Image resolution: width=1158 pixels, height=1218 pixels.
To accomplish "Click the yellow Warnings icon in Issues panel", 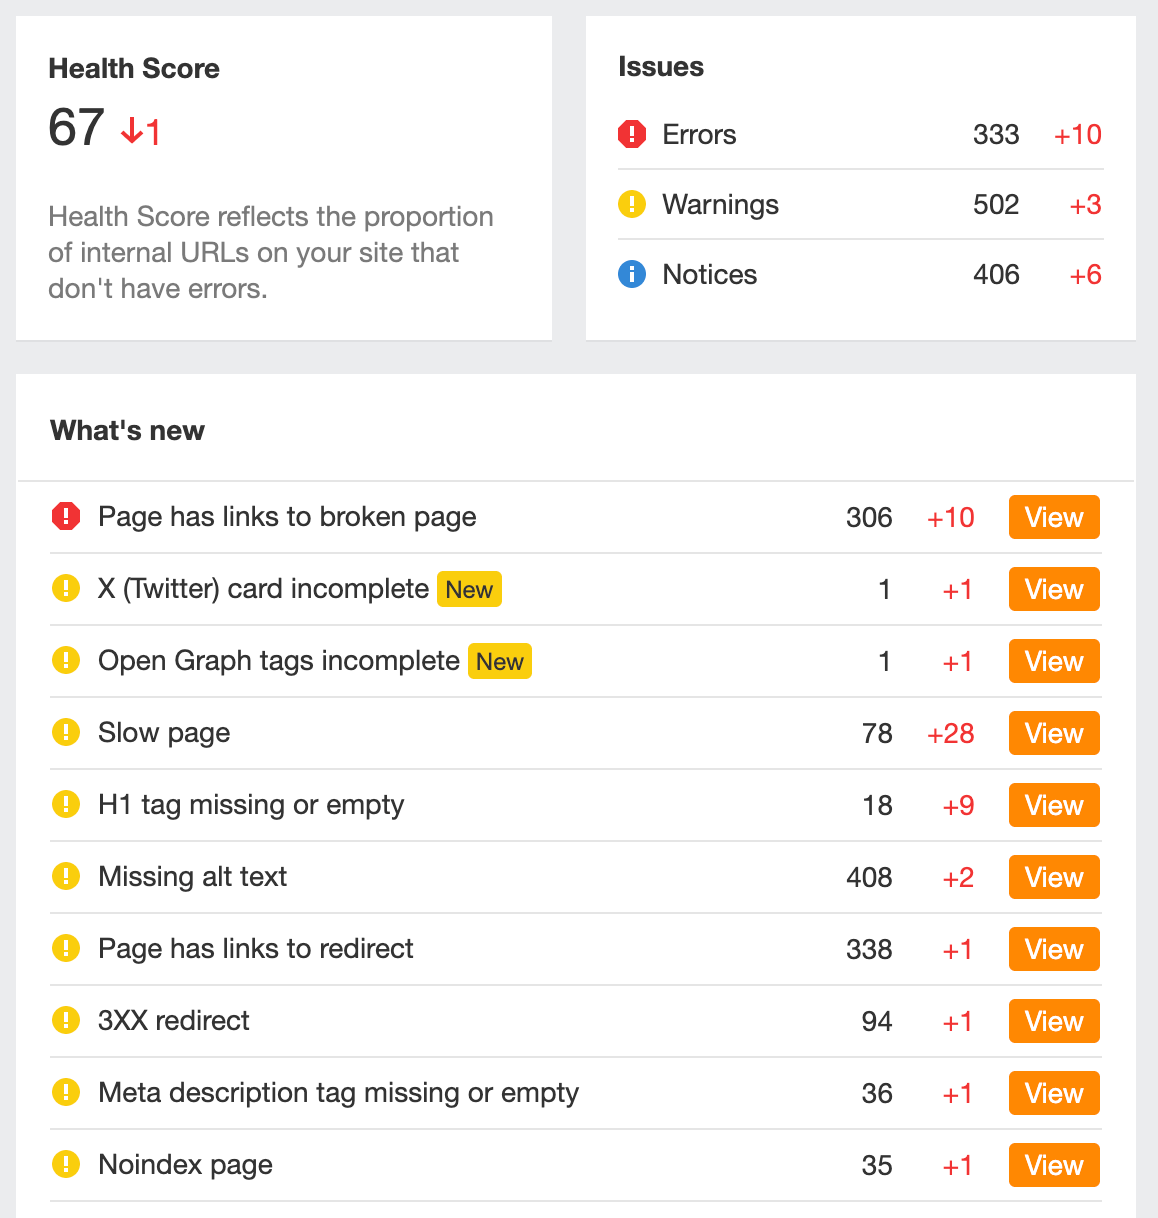I will (x=632, y=204).
